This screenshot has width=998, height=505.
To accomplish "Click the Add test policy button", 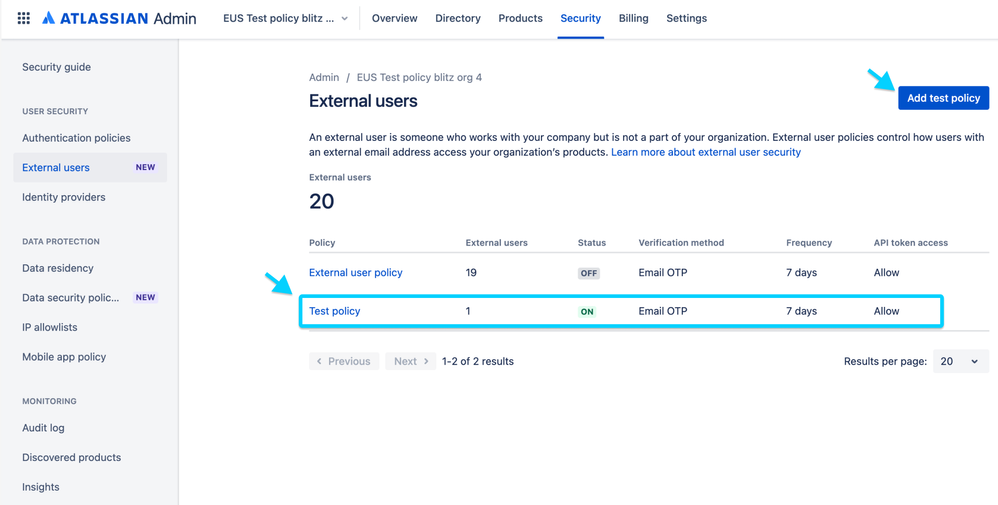I will point(943,98).
